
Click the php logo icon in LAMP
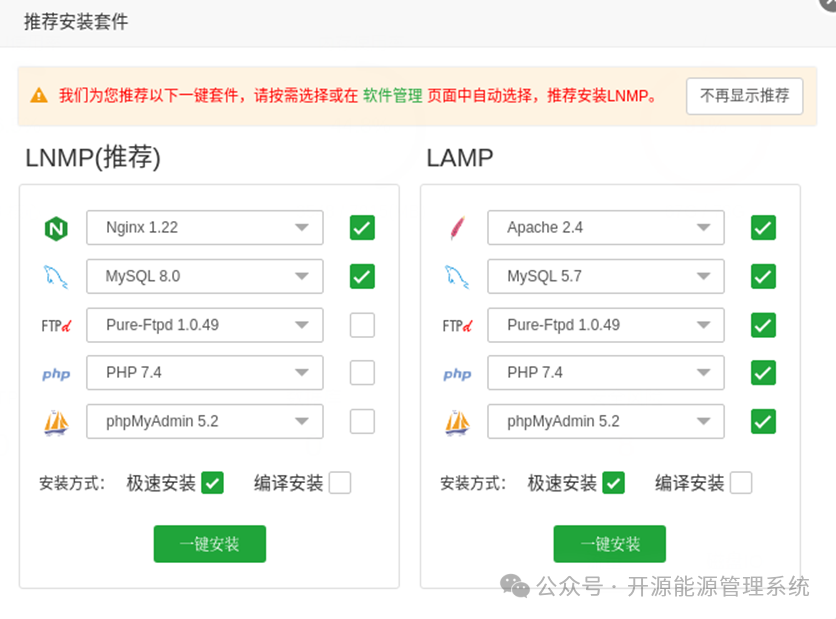[457, 374]
